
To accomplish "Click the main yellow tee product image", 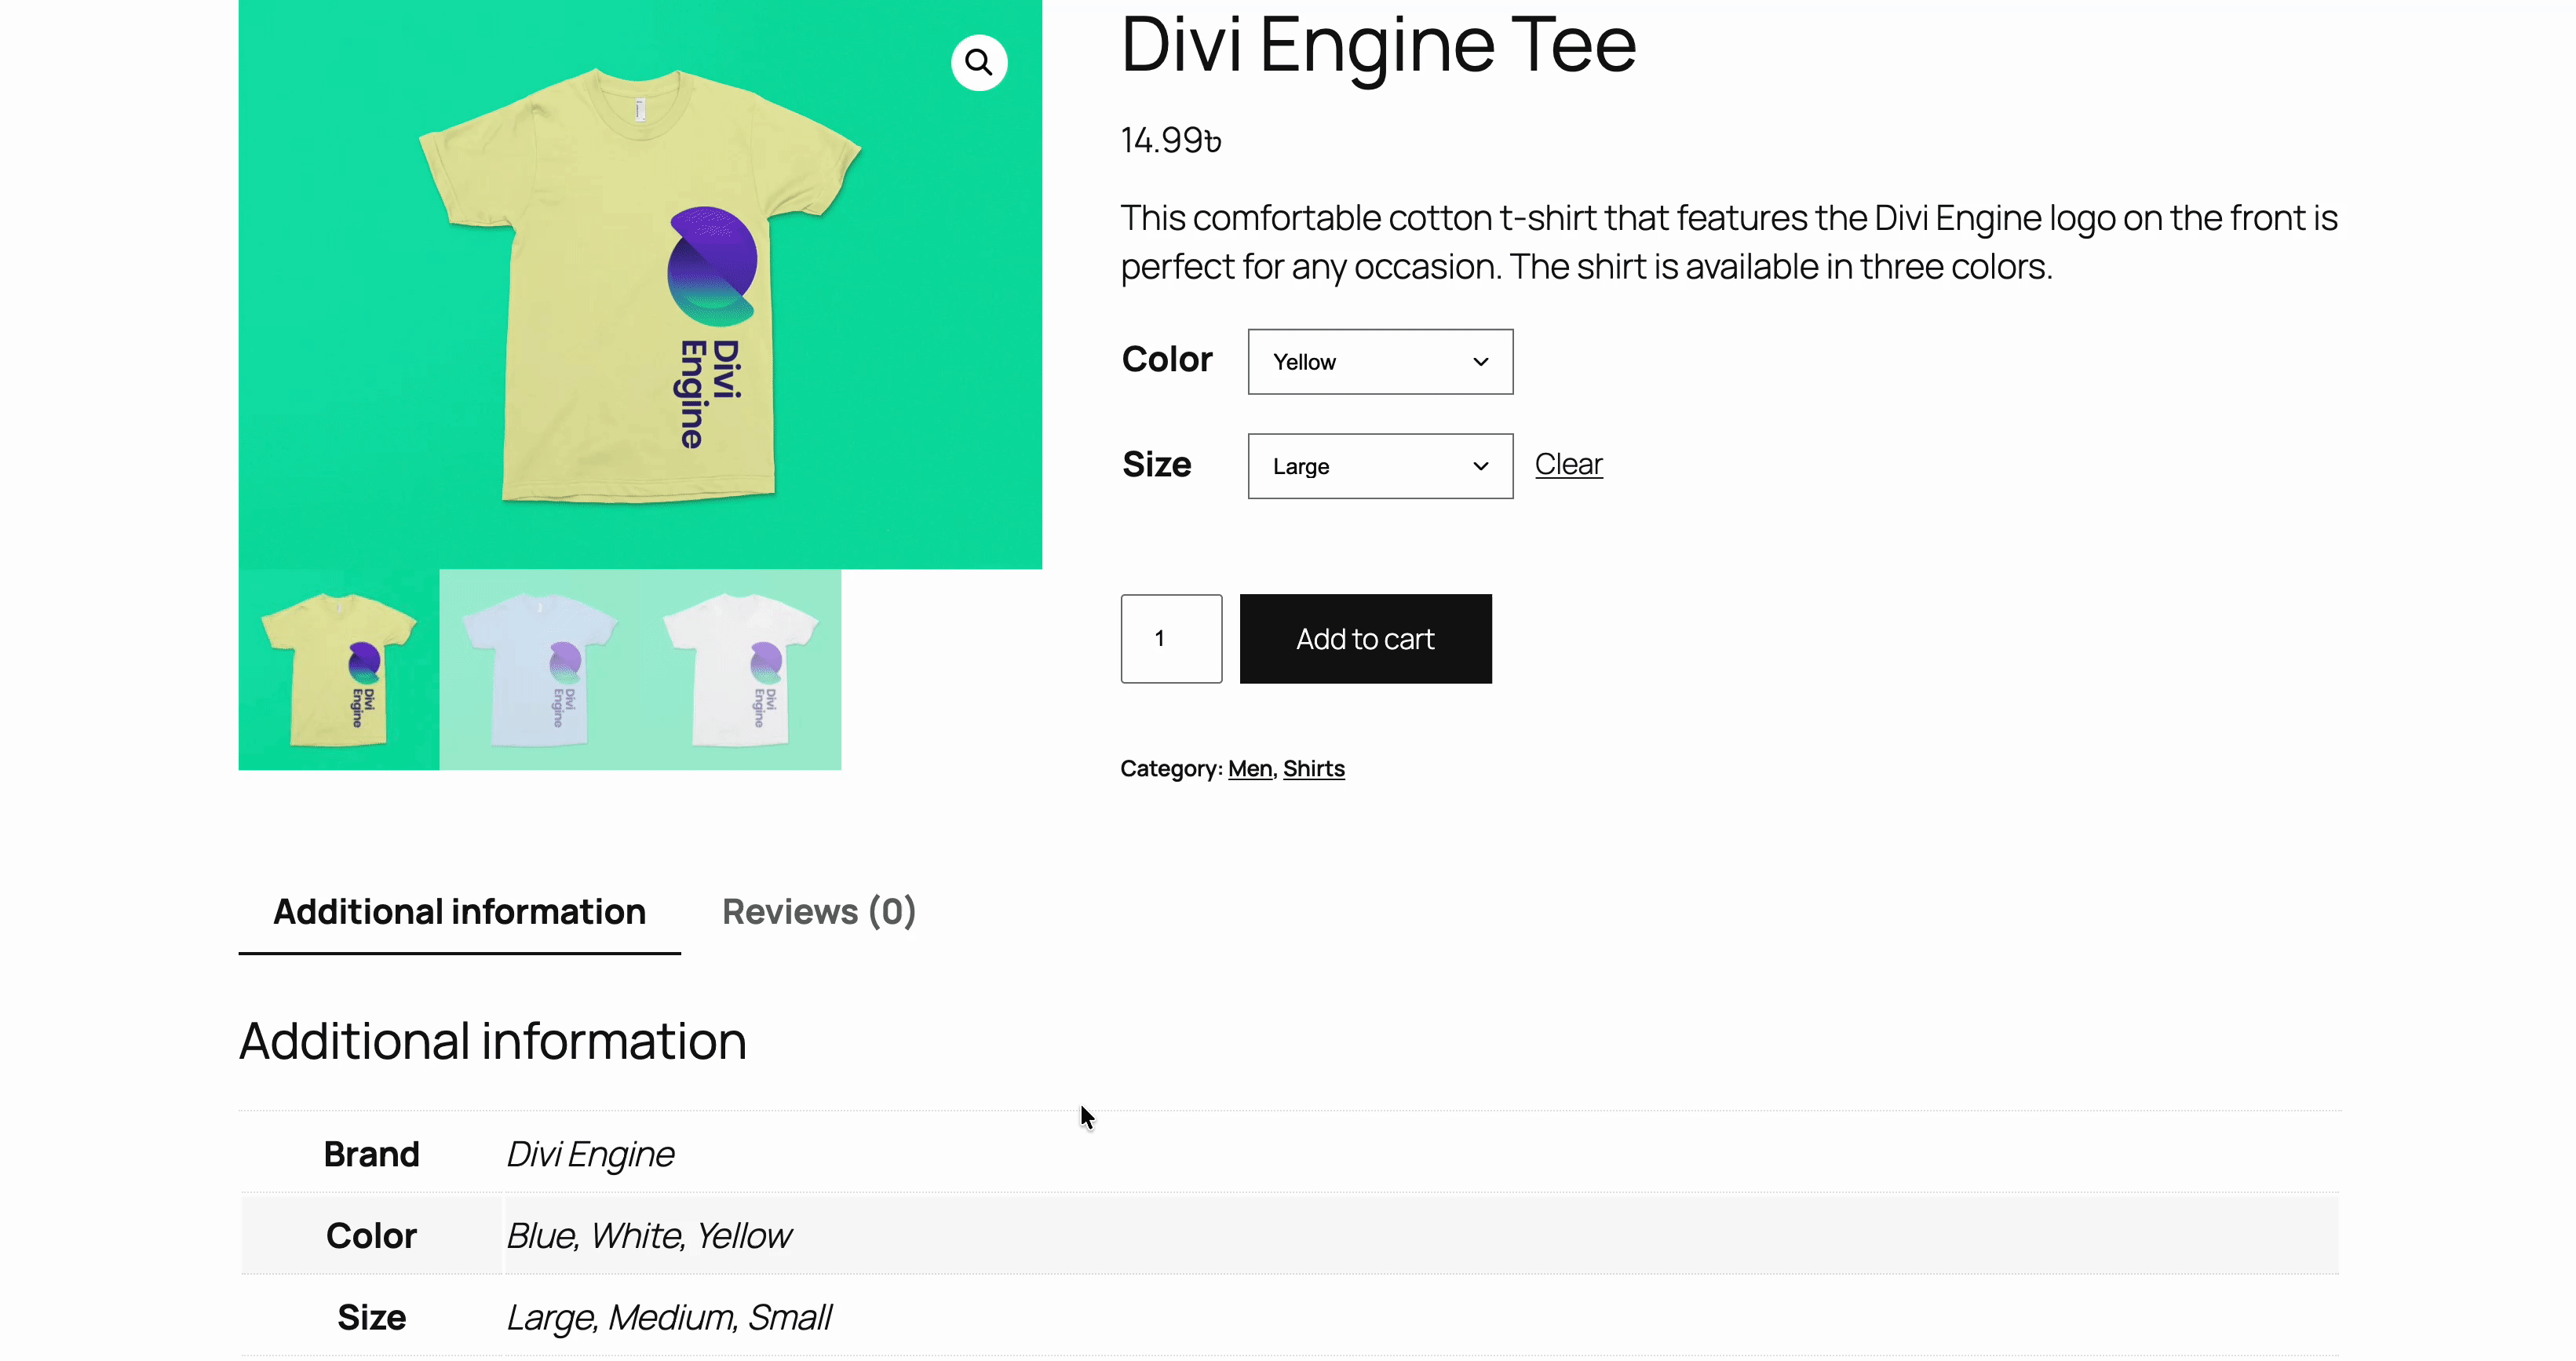I will pos(640,284).
